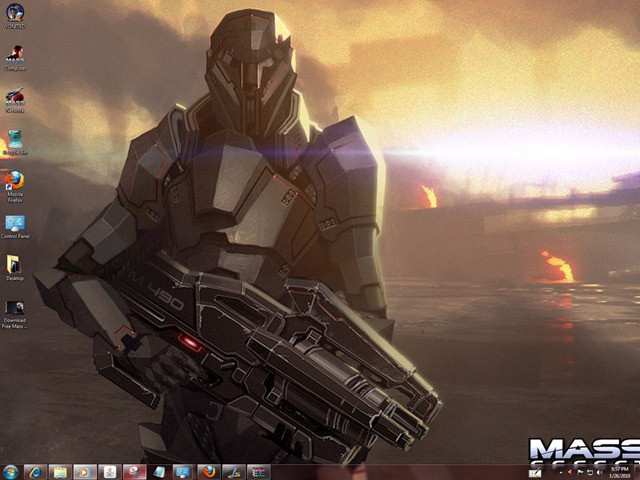Open the Network desktop icon
The width and height of the screenshot is (640, 480).
coord(15,100)
